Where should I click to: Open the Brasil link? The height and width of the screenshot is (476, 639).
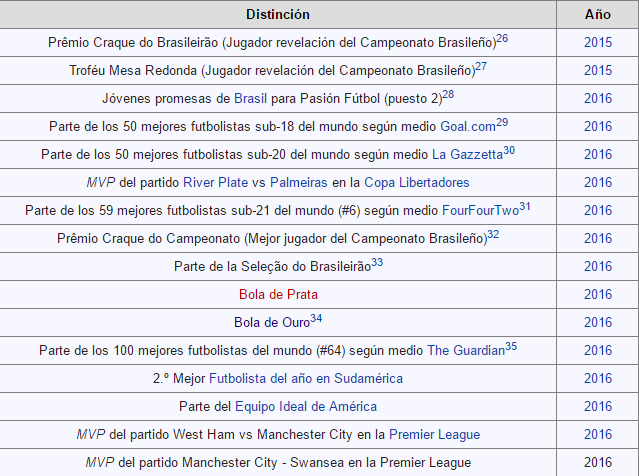251,99
